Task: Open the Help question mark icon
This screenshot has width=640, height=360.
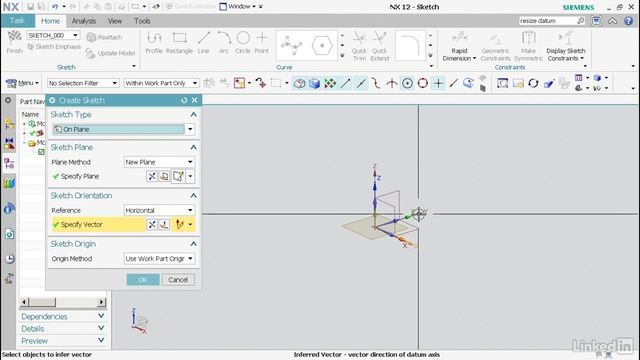Action: click(629, 21)
